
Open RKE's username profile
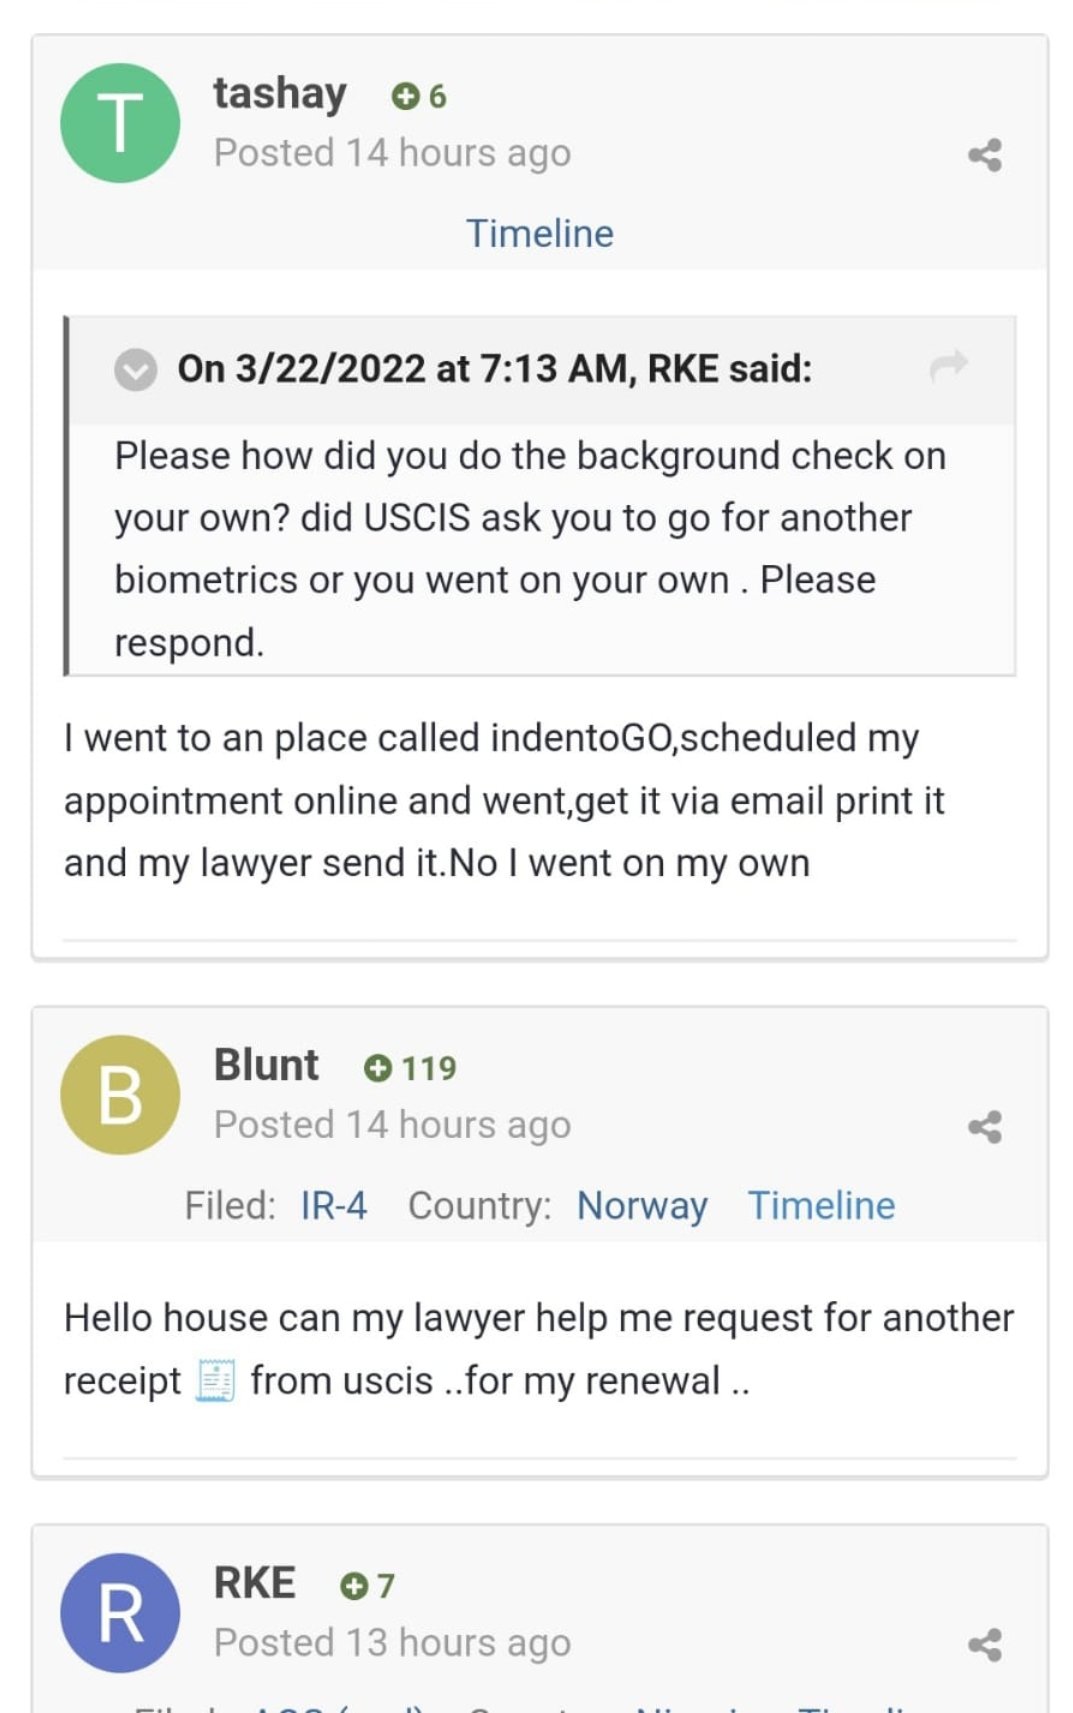254,1583
